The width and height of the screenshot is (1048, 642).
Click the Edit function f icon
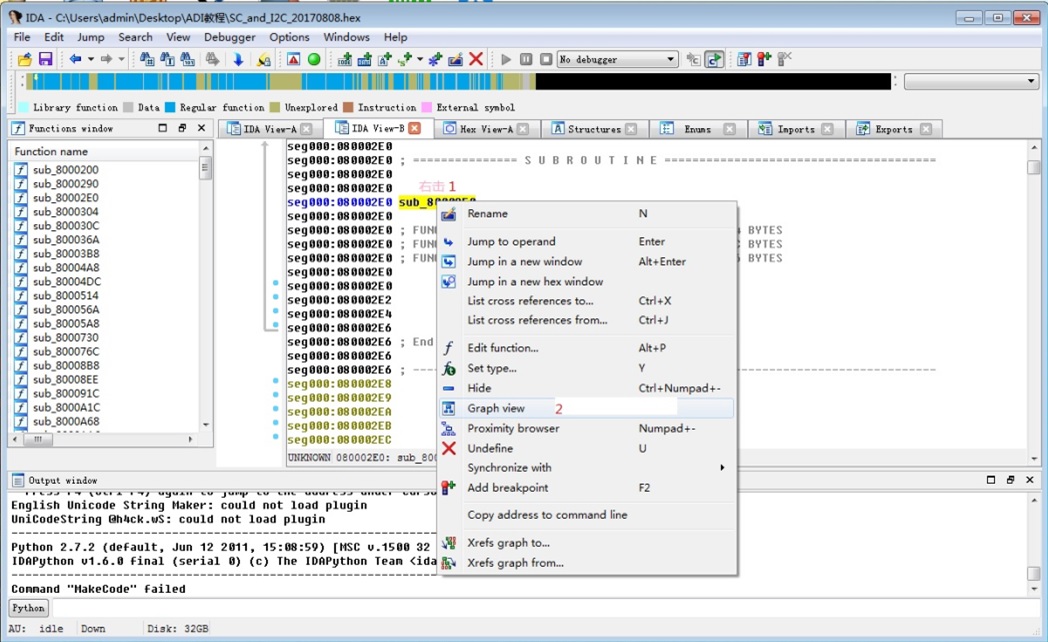click(448, 347)
